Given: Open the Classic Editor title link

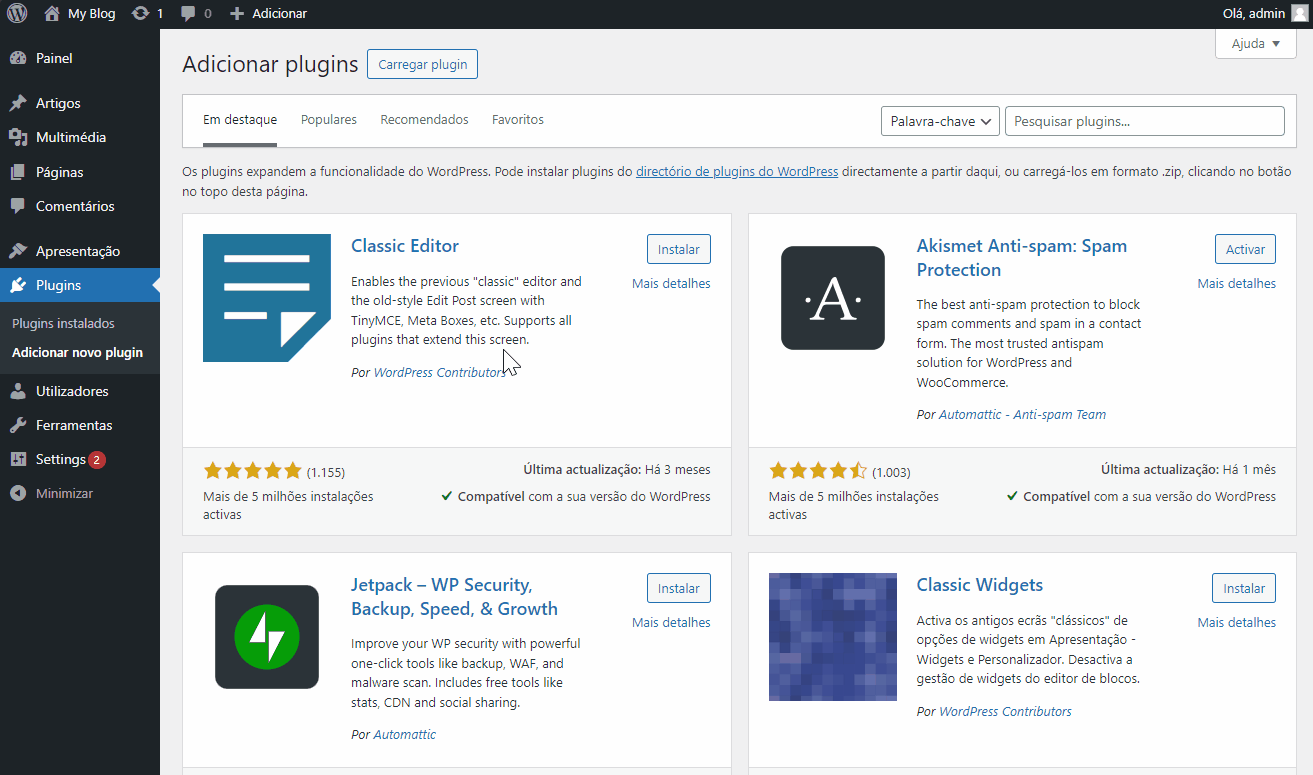Looking at the screenshot, I should (405, 246).
